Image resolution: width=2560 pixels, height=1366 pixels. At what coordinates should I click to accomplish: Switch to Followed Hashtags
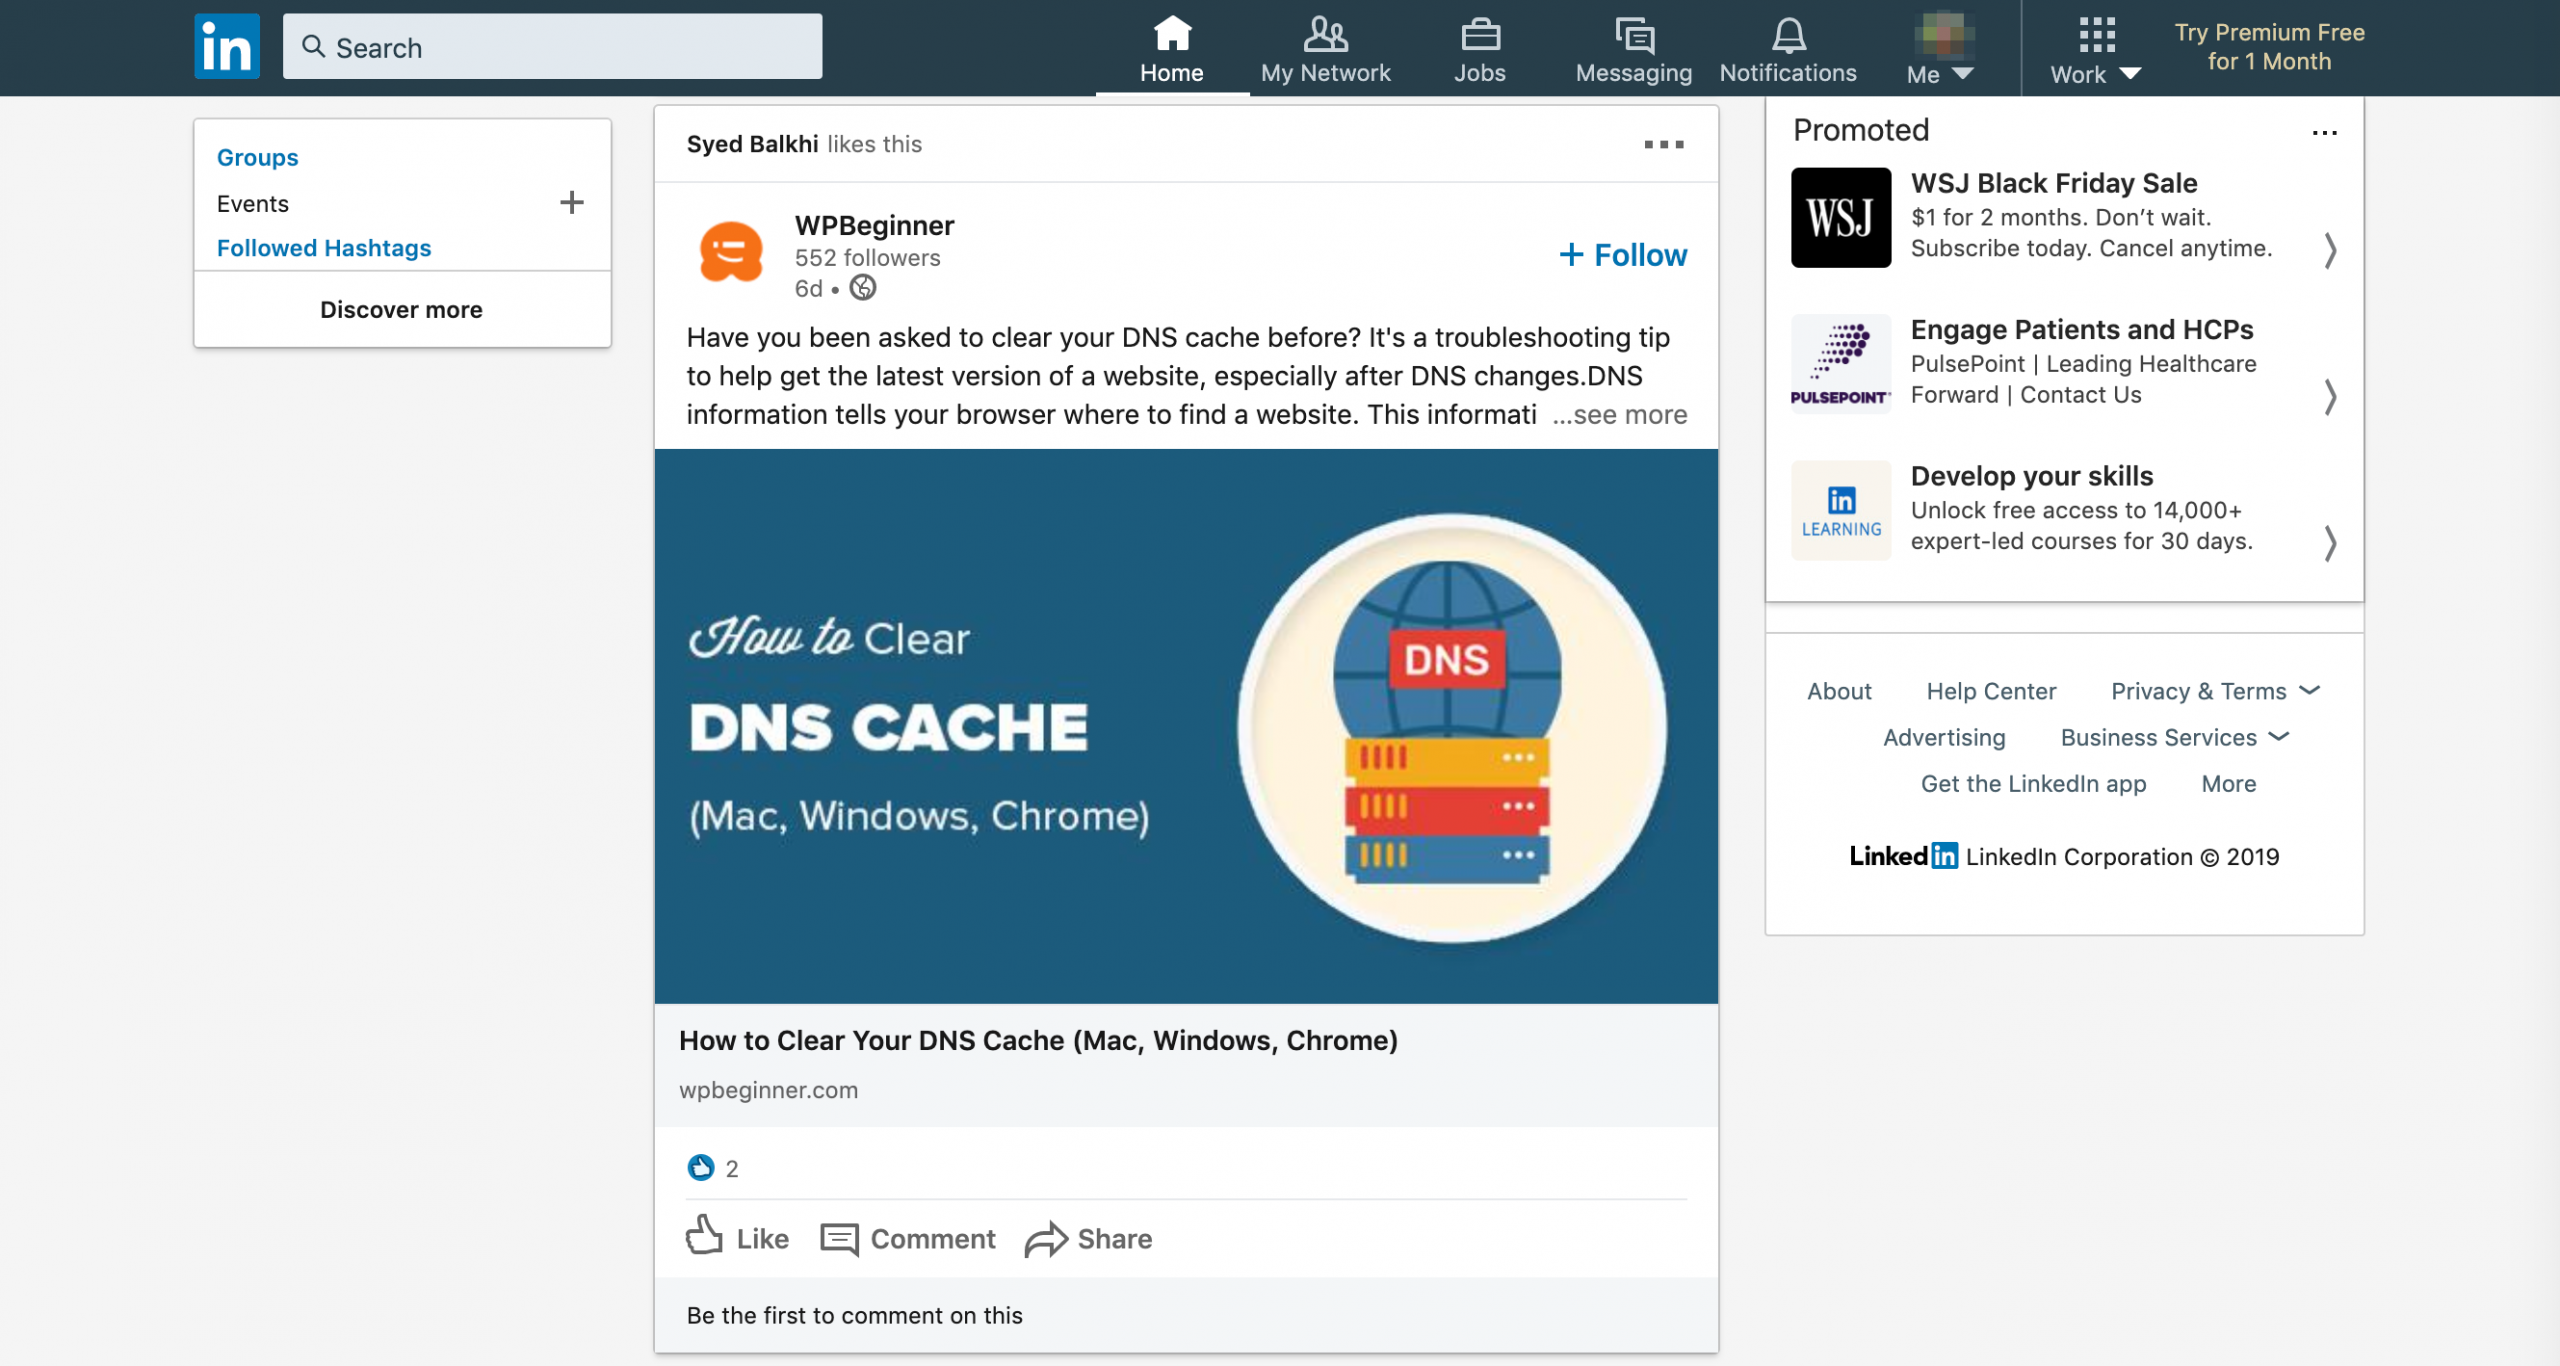tap(324, 248)
